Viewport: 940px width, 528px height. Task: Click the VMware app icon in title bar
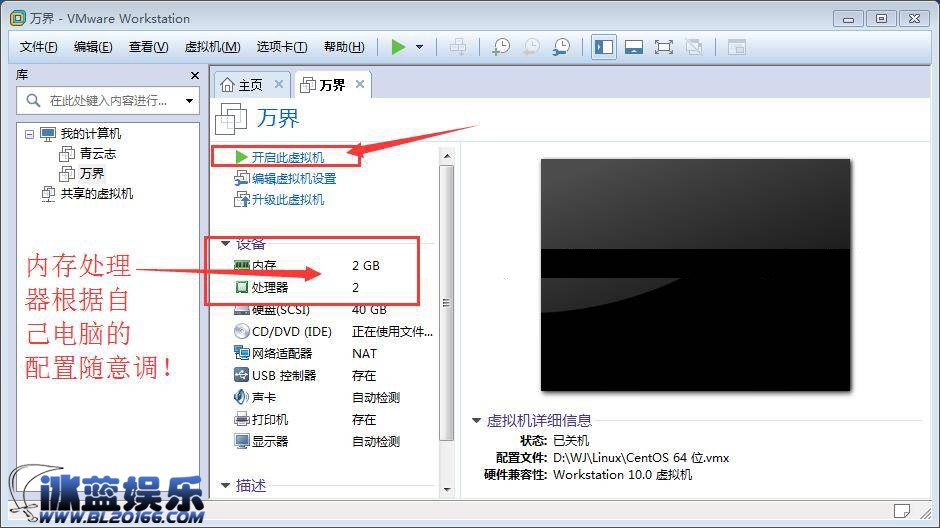[x=18, y=18]
